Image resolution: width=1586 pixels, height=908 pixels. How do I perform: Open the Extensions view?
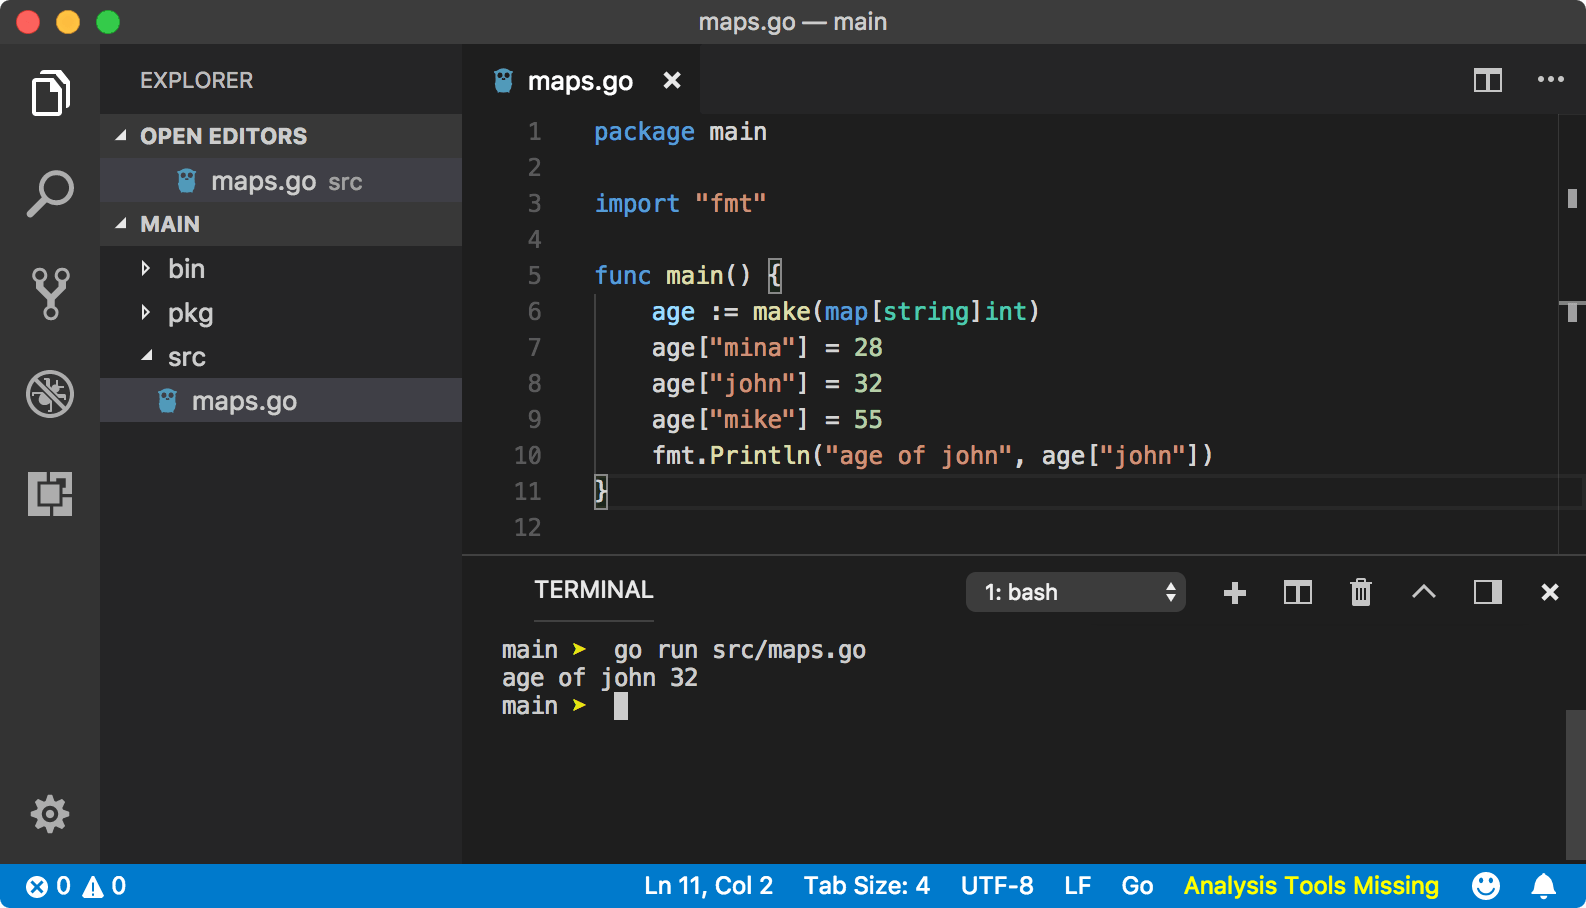pyautogui.click(x=50, y=493)
